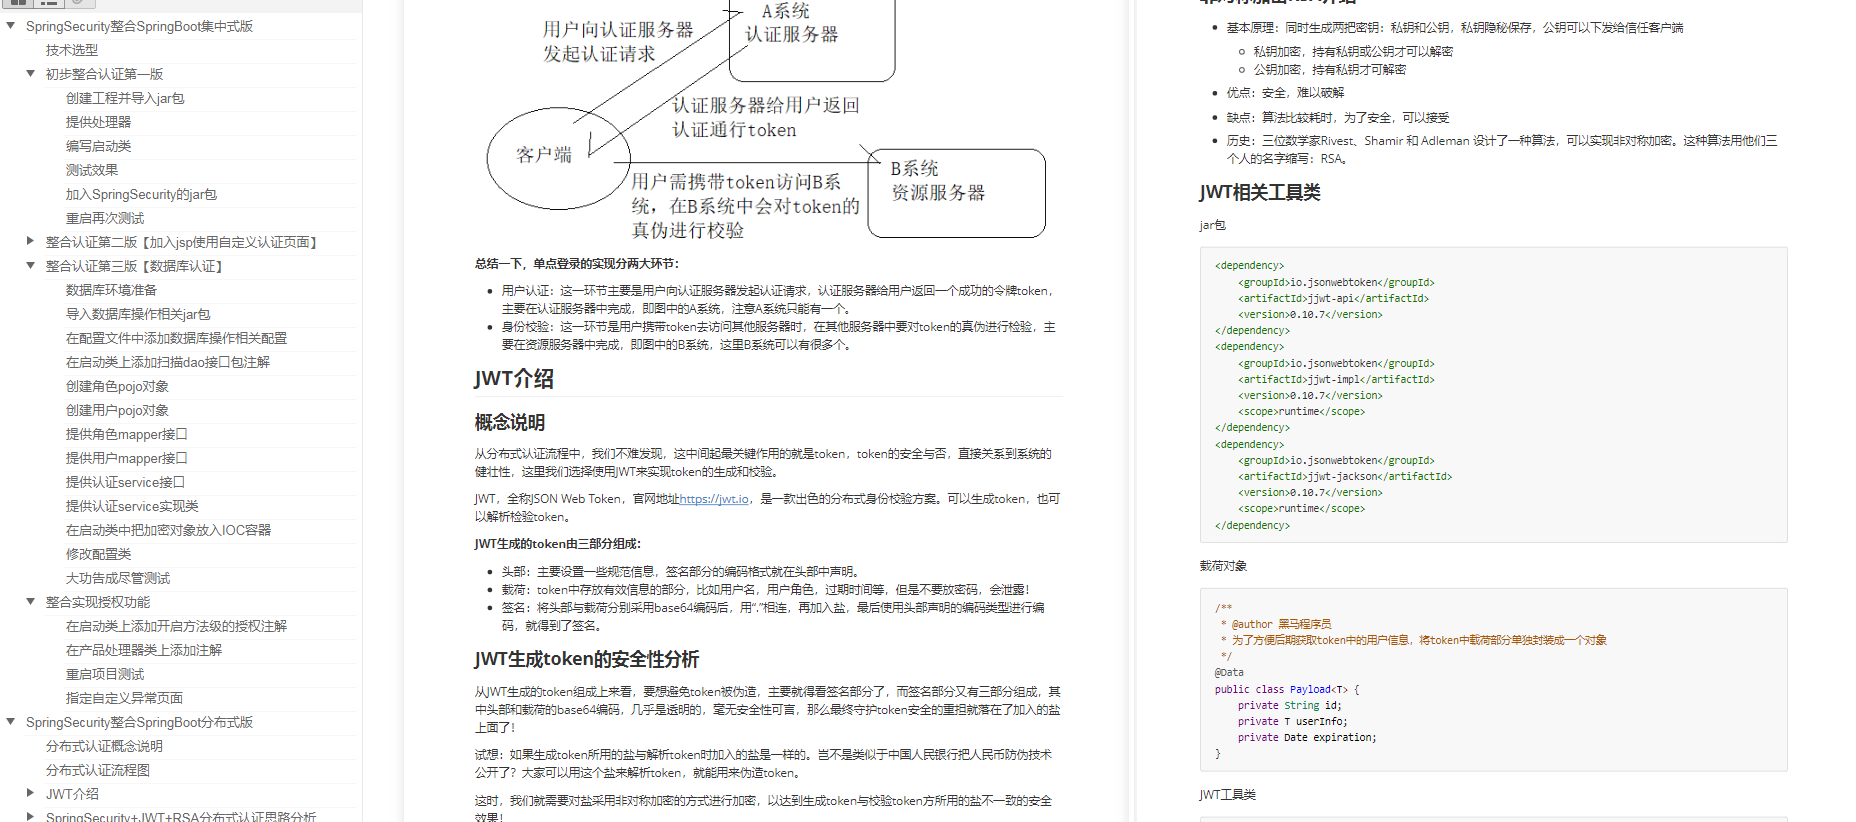Click the JWT工具类 label on right page

pyautogui.click(x=1227, y=795)
